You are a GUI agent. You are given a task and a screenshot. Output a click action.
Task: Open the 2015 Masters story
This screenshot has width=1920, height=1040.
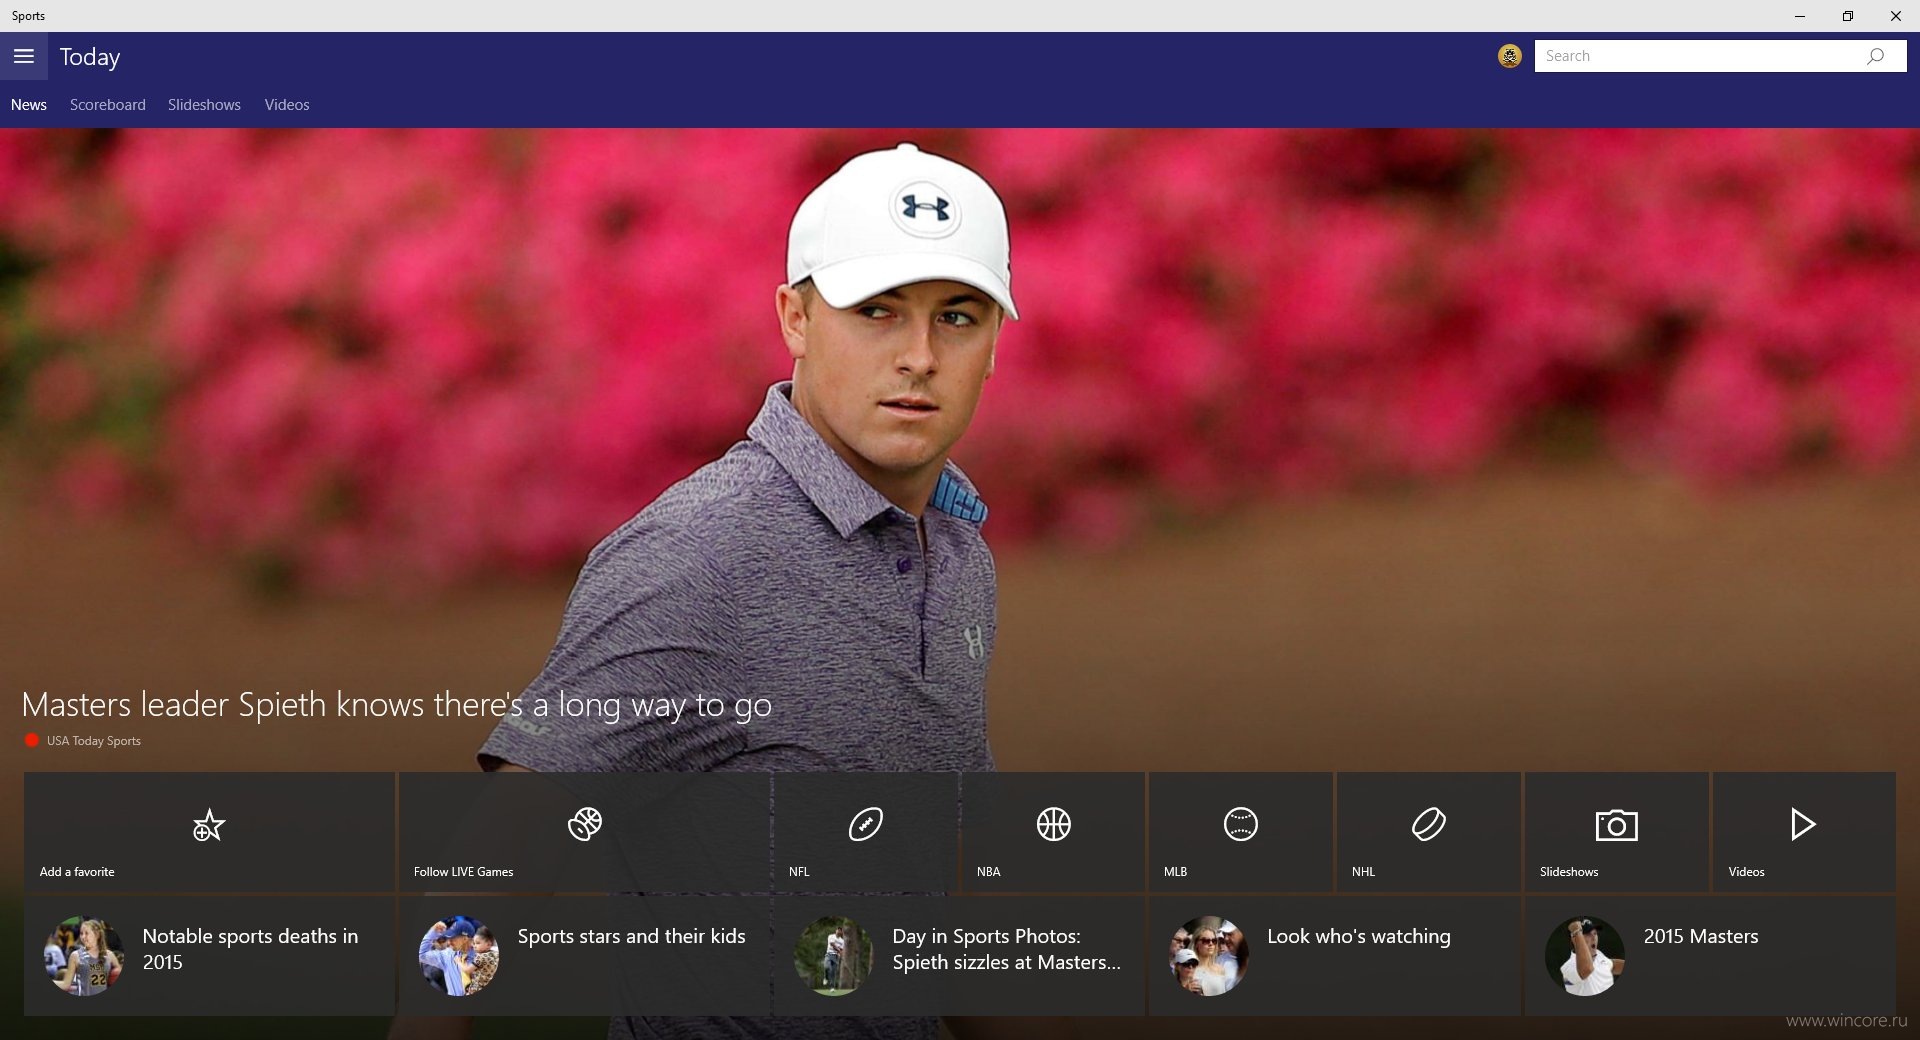(x=1710, y=956)
